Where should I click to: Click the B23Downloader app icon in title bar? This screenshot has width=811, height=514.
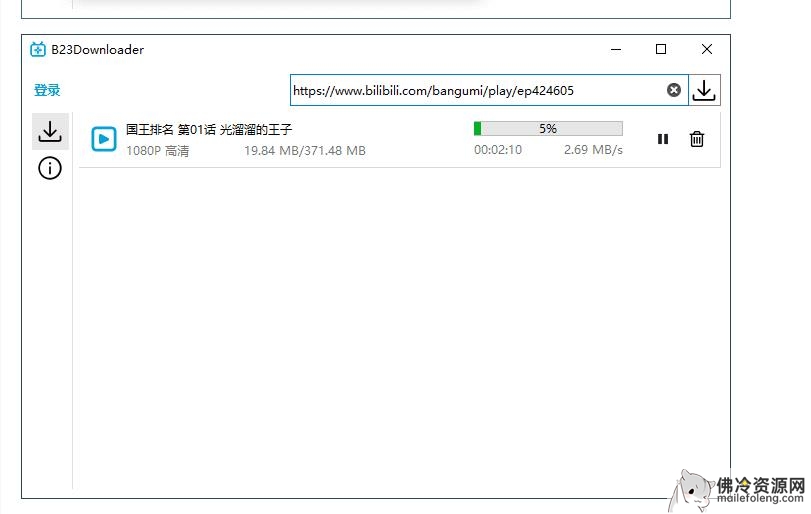tap(38, 49)
